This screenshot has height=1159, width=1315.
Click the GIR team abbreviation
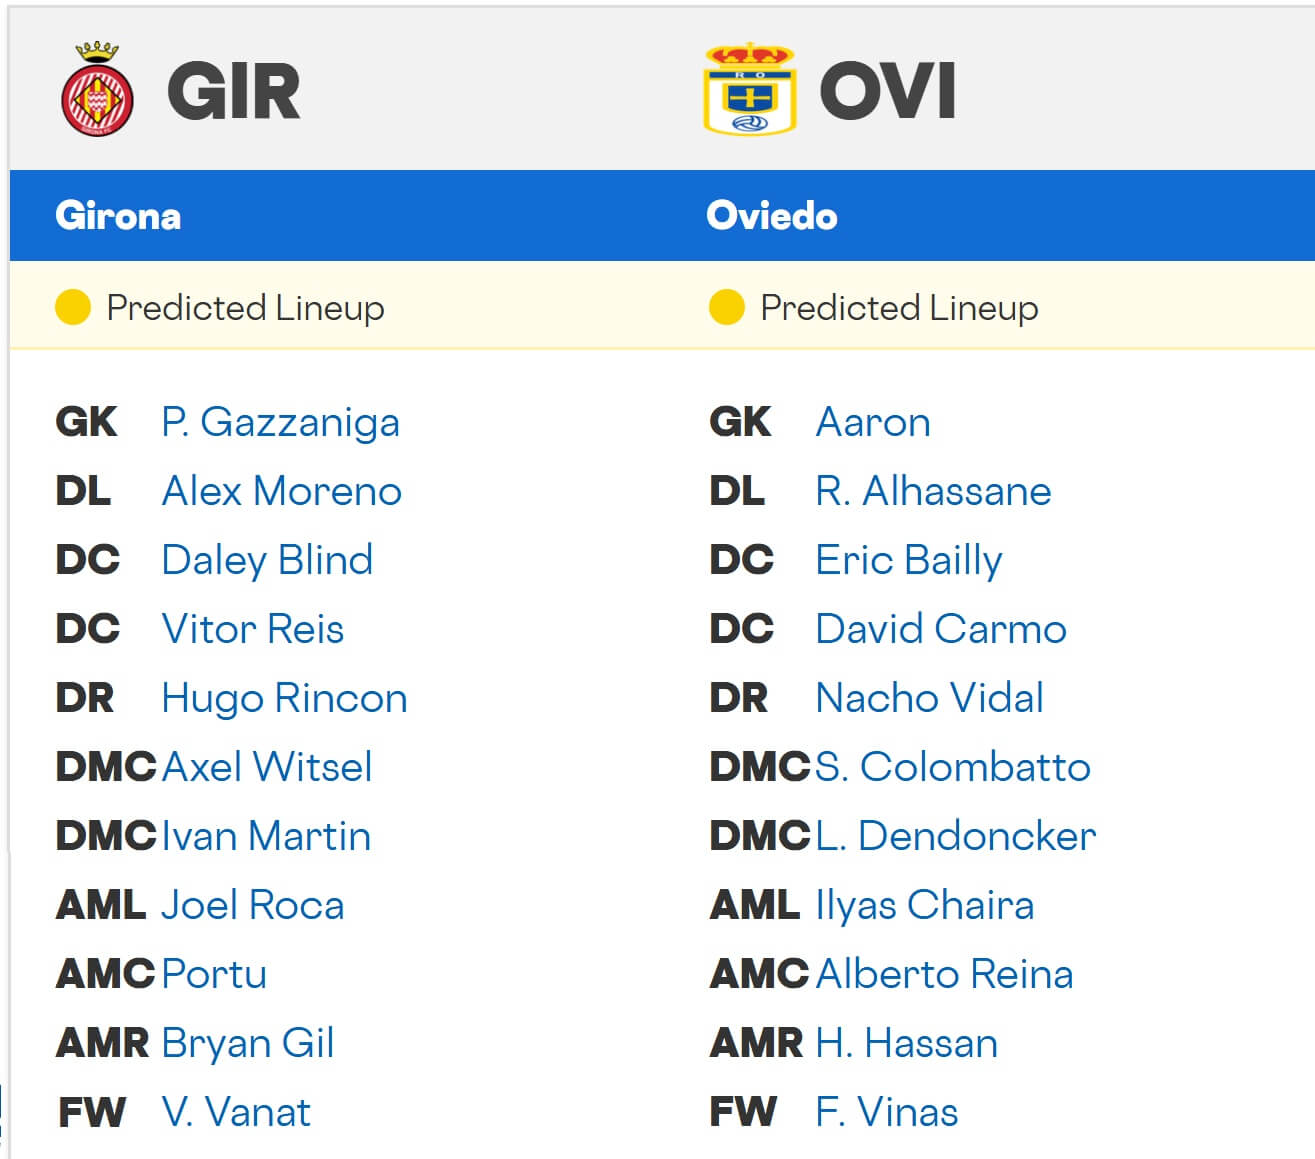pyautogui.click(x=233, y=91)
